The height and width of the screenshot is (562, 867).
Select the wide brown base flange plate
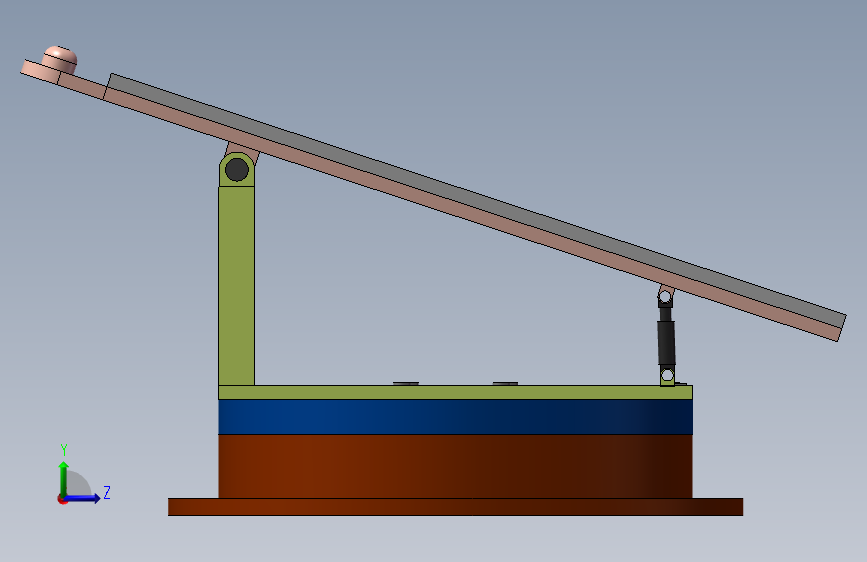[455, 507]
